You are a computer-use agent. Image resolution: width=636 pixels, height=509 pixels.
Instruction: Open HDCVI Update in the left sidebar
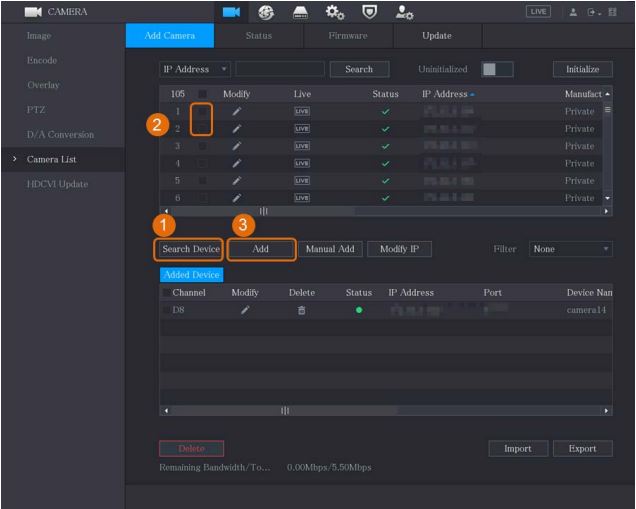[x=57, y=184]
